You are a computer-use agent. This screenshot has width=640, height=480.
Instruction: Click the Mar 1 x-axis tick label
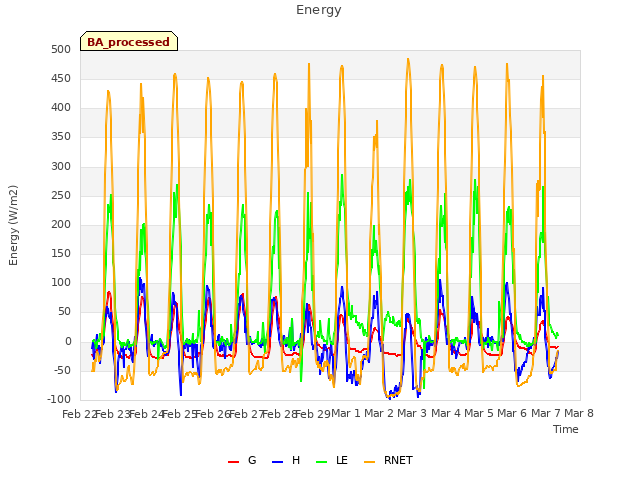[x=346, y=414]
